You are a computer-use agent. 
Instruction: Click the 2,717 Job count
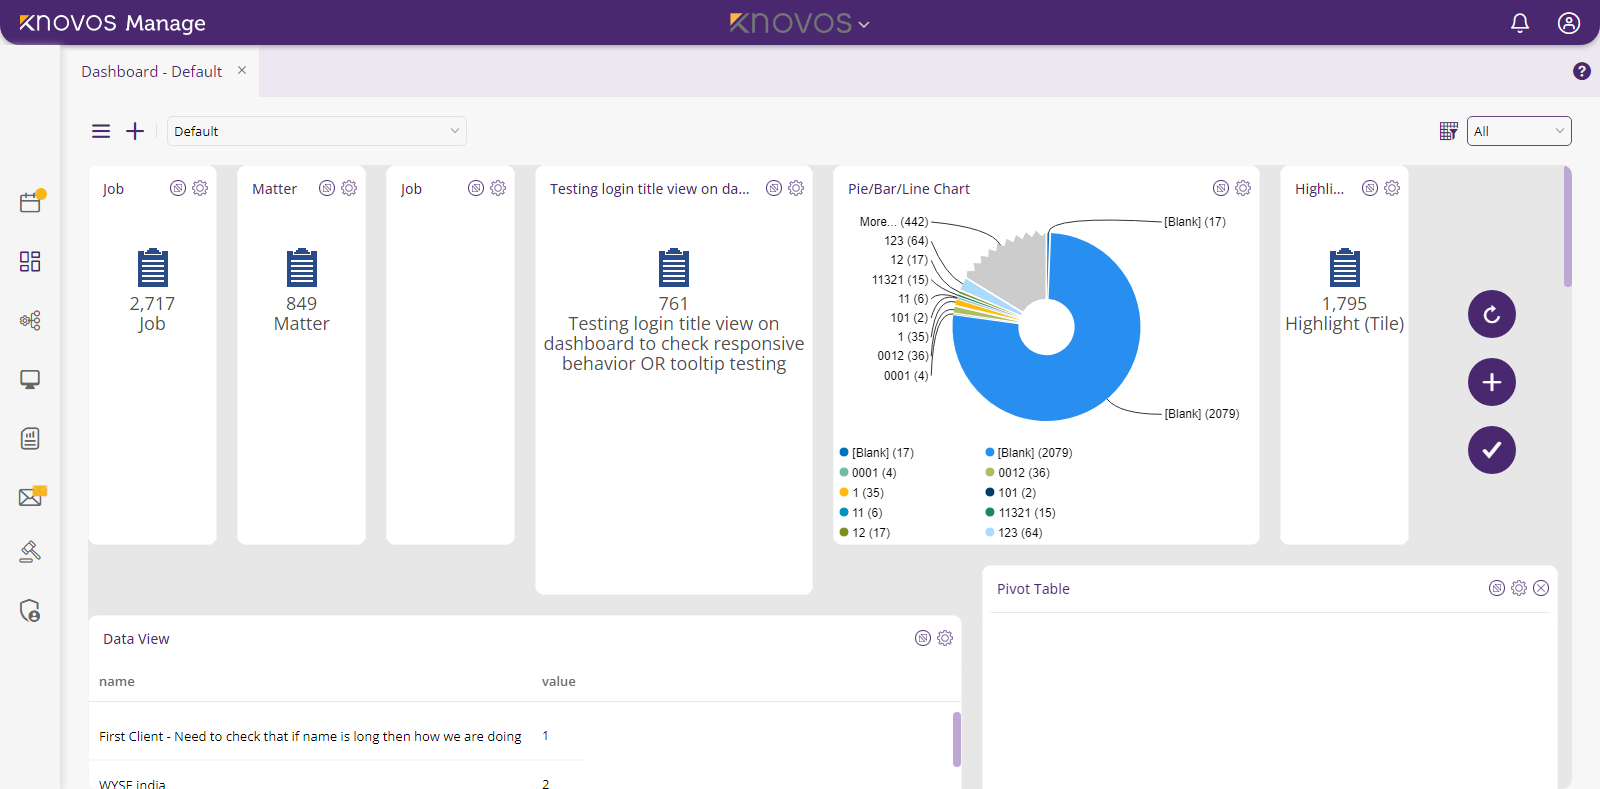[152, 303]
